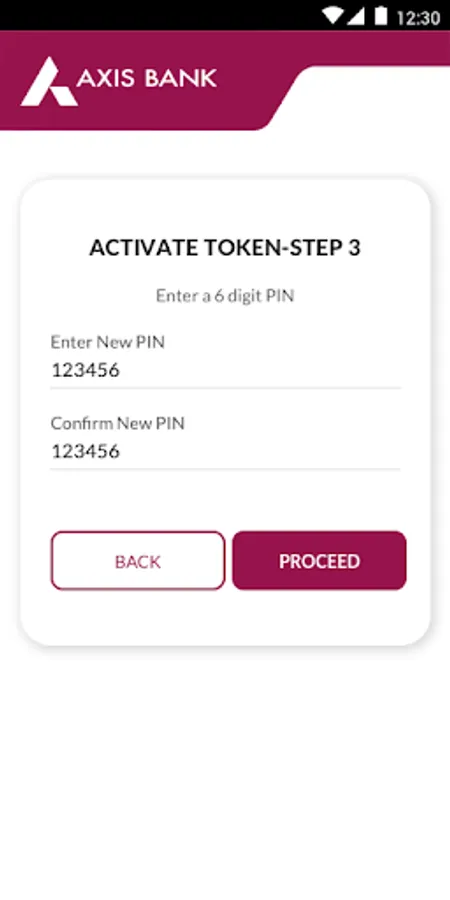Tap the cellular signal strength icon
Viewport: 450px width, 900px height.
pyautogui.click(x=355, y=16)
